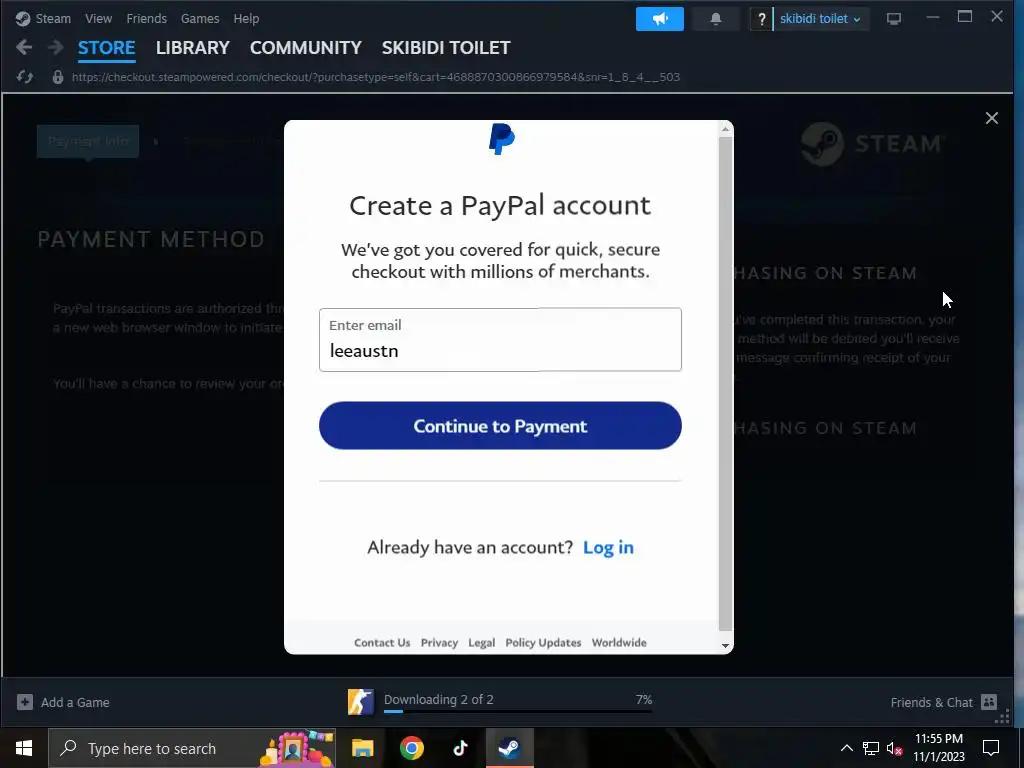The image size is (1024, 768).
Task: Open the Contact Us footer link
Action: [x=382, y=643]
